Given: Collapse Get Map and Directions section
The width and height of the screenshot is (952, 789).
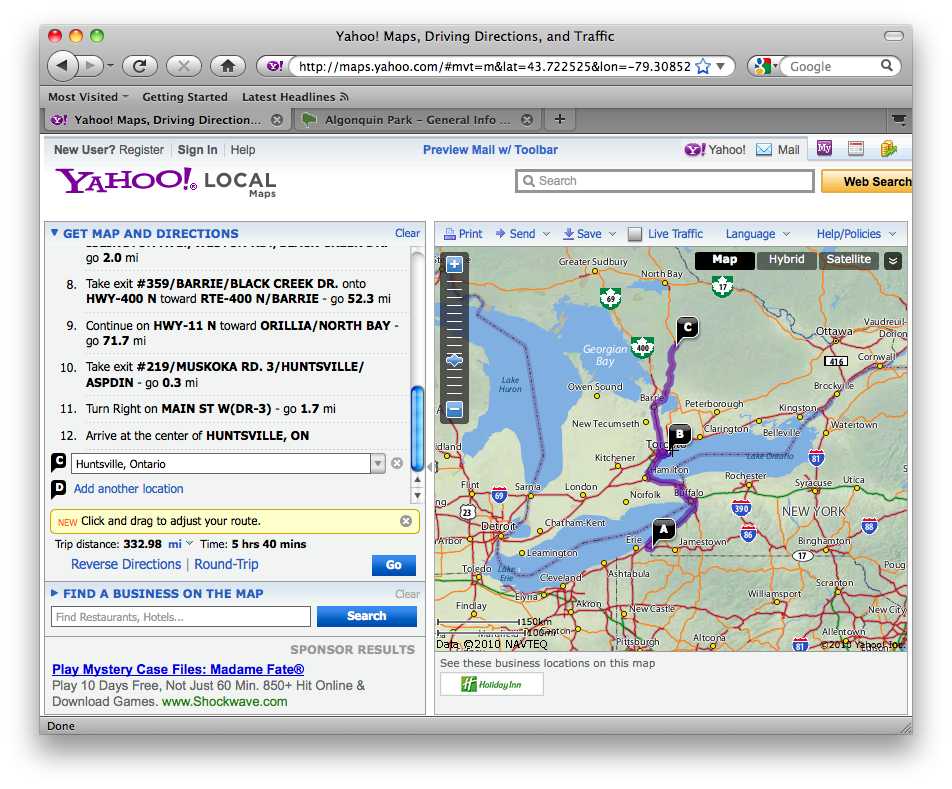Looking at the screenshot, I should (x=55, y=233).
